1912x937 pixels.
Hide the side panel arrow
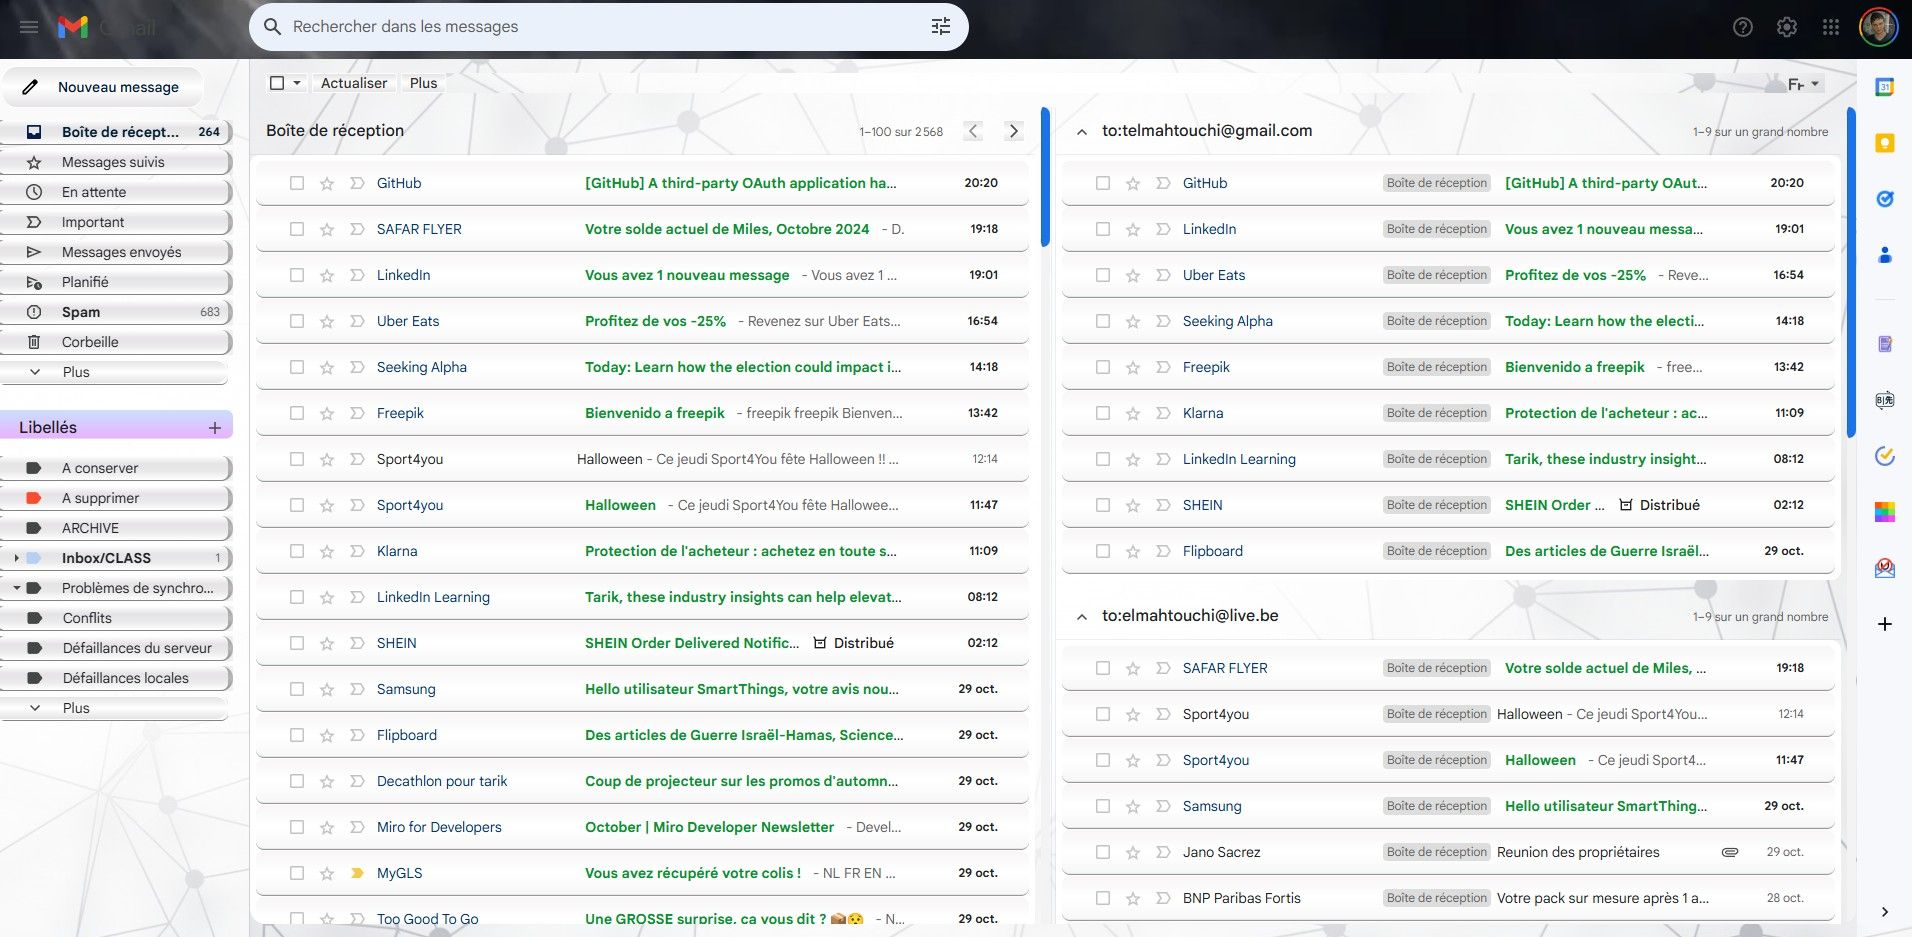point(1885,912)
